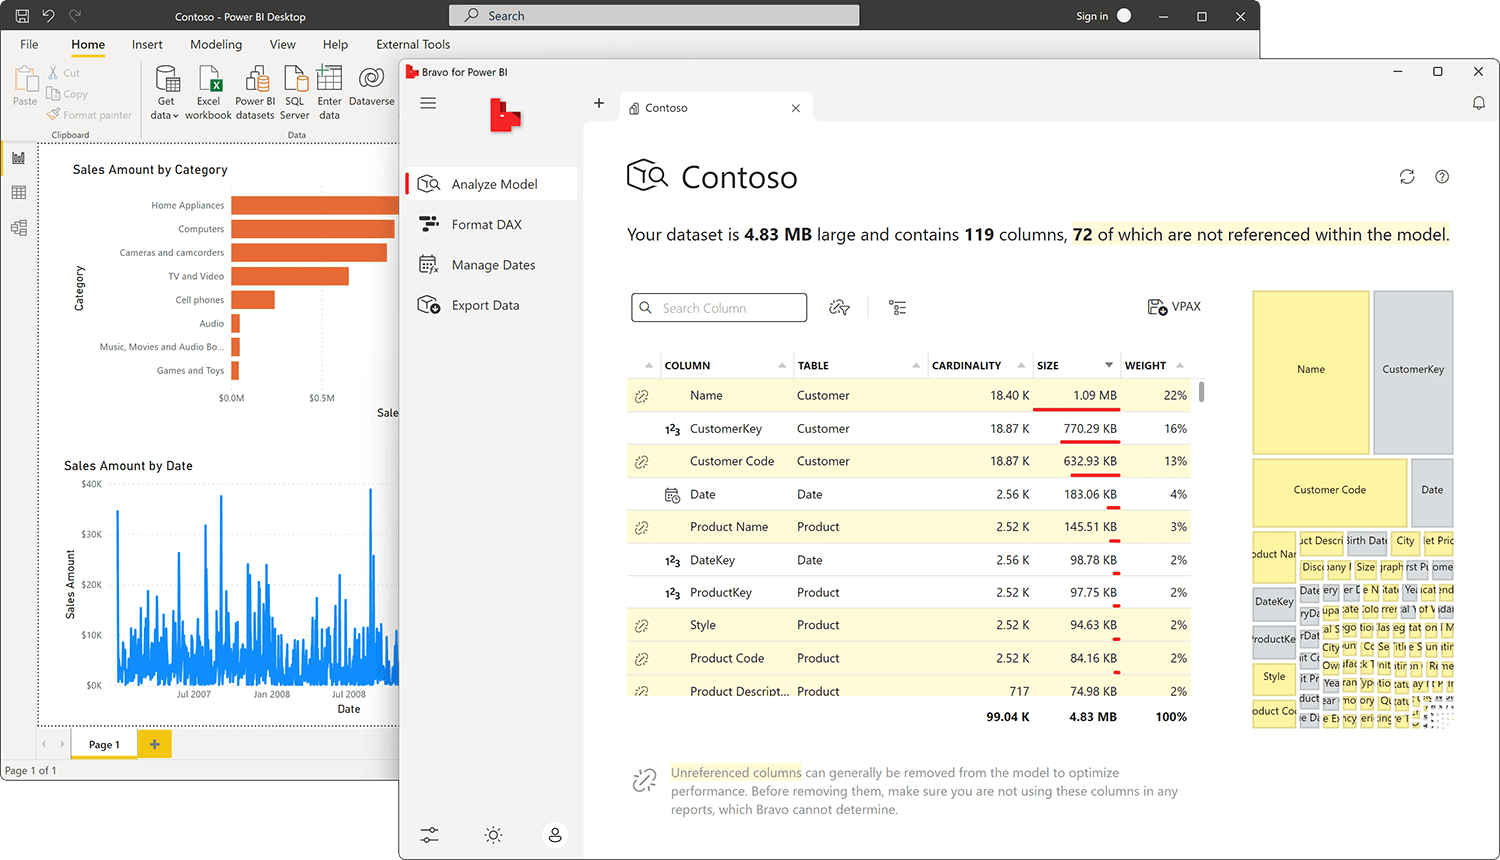
Task: Click the Name block in treemap
Action: tap(1310, 371)
